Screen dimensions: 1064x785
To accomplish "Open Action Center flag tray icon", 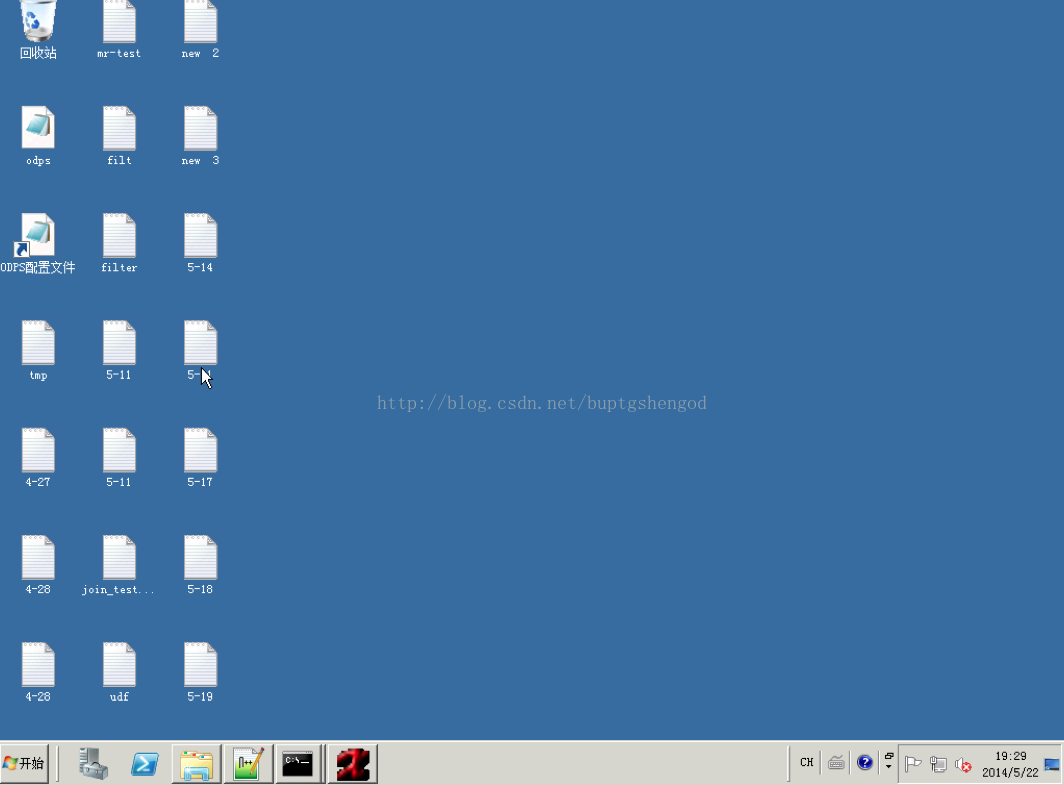I will point(913,764).
